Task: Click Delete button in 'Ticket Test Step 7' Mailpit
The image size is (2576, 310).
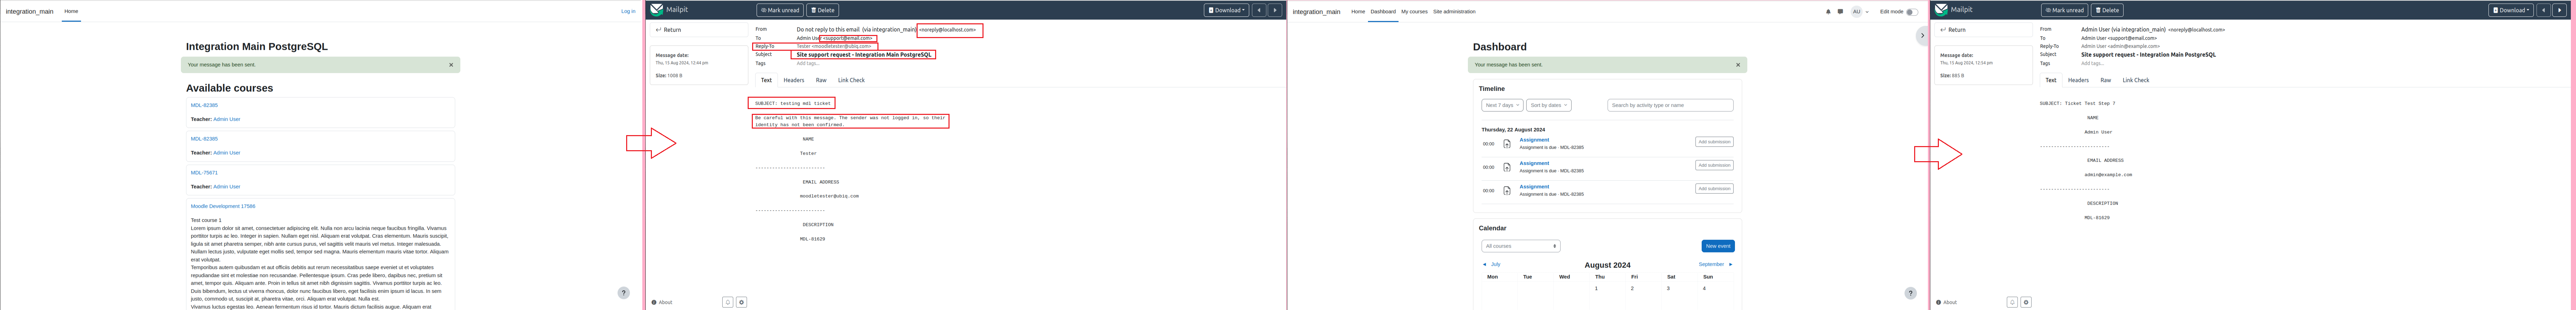Action: point(2107,10)
